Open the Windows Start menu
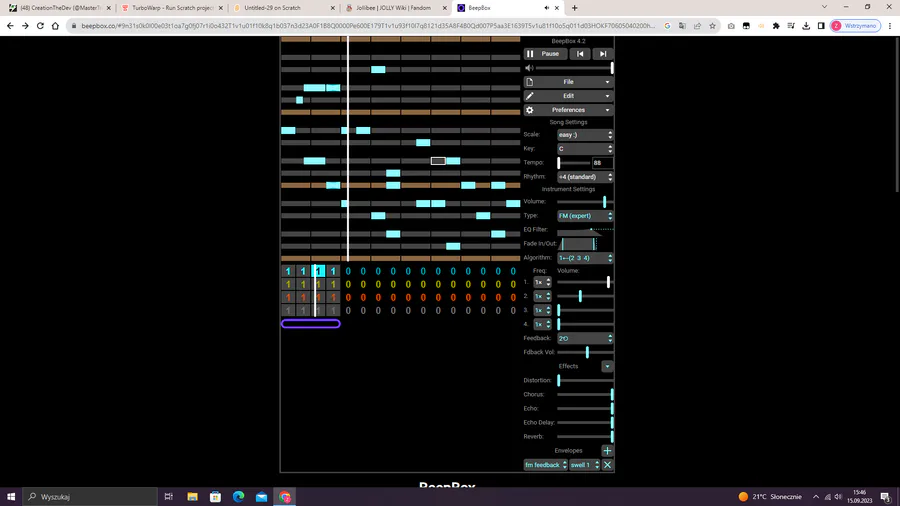Image resolution: width=900 pixels, height=506 pixels. (x=11, y=497)
